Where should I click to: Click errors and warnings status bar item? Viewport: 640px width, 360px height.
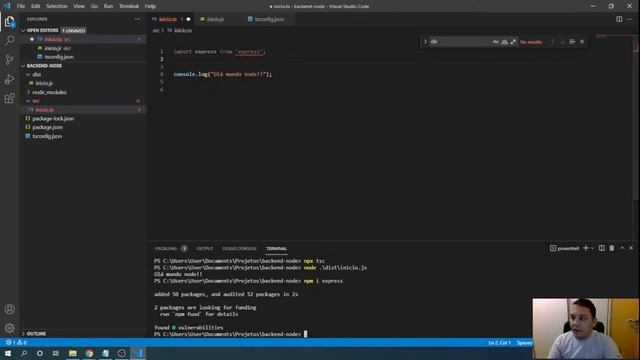point(16,342)
